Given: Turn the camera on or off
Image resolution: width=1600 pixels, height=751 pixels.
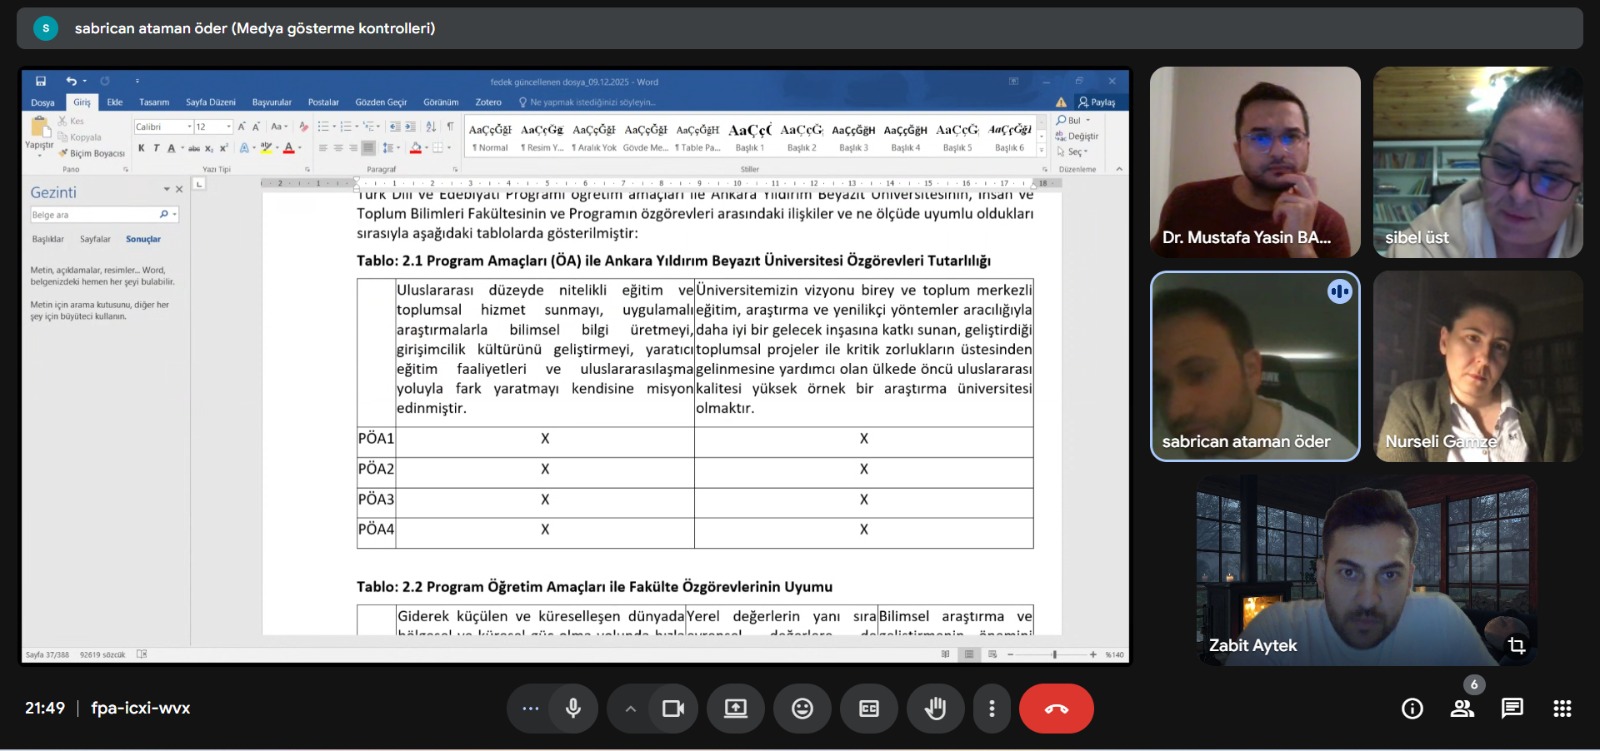Looking at the screenshot, I should pos(673,708).
